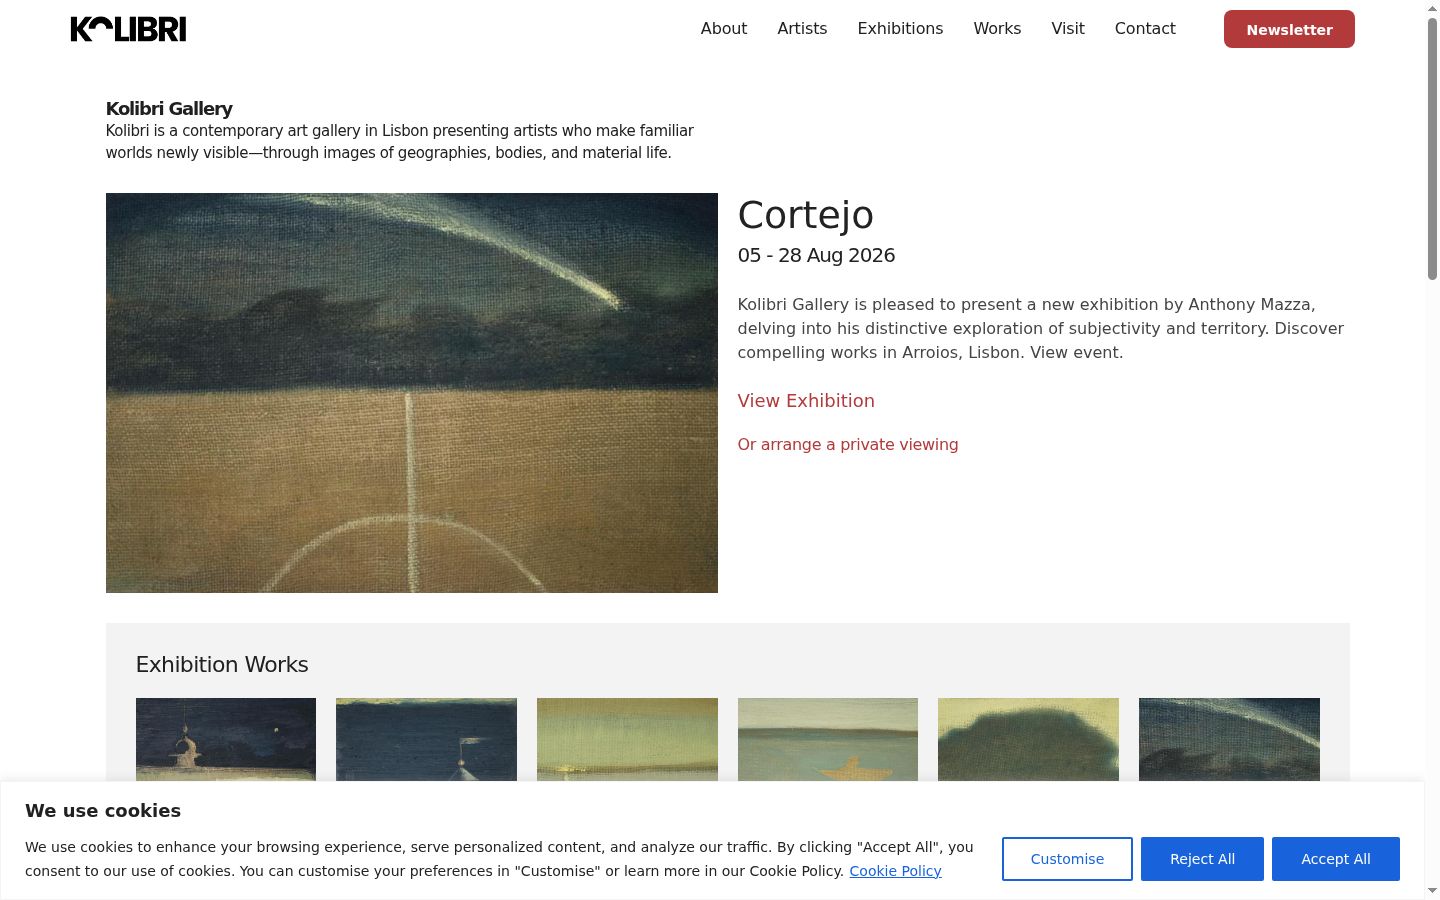Click Or arrange a private viewing
This screenshot has width=1440, height=900.
[848, 445]
